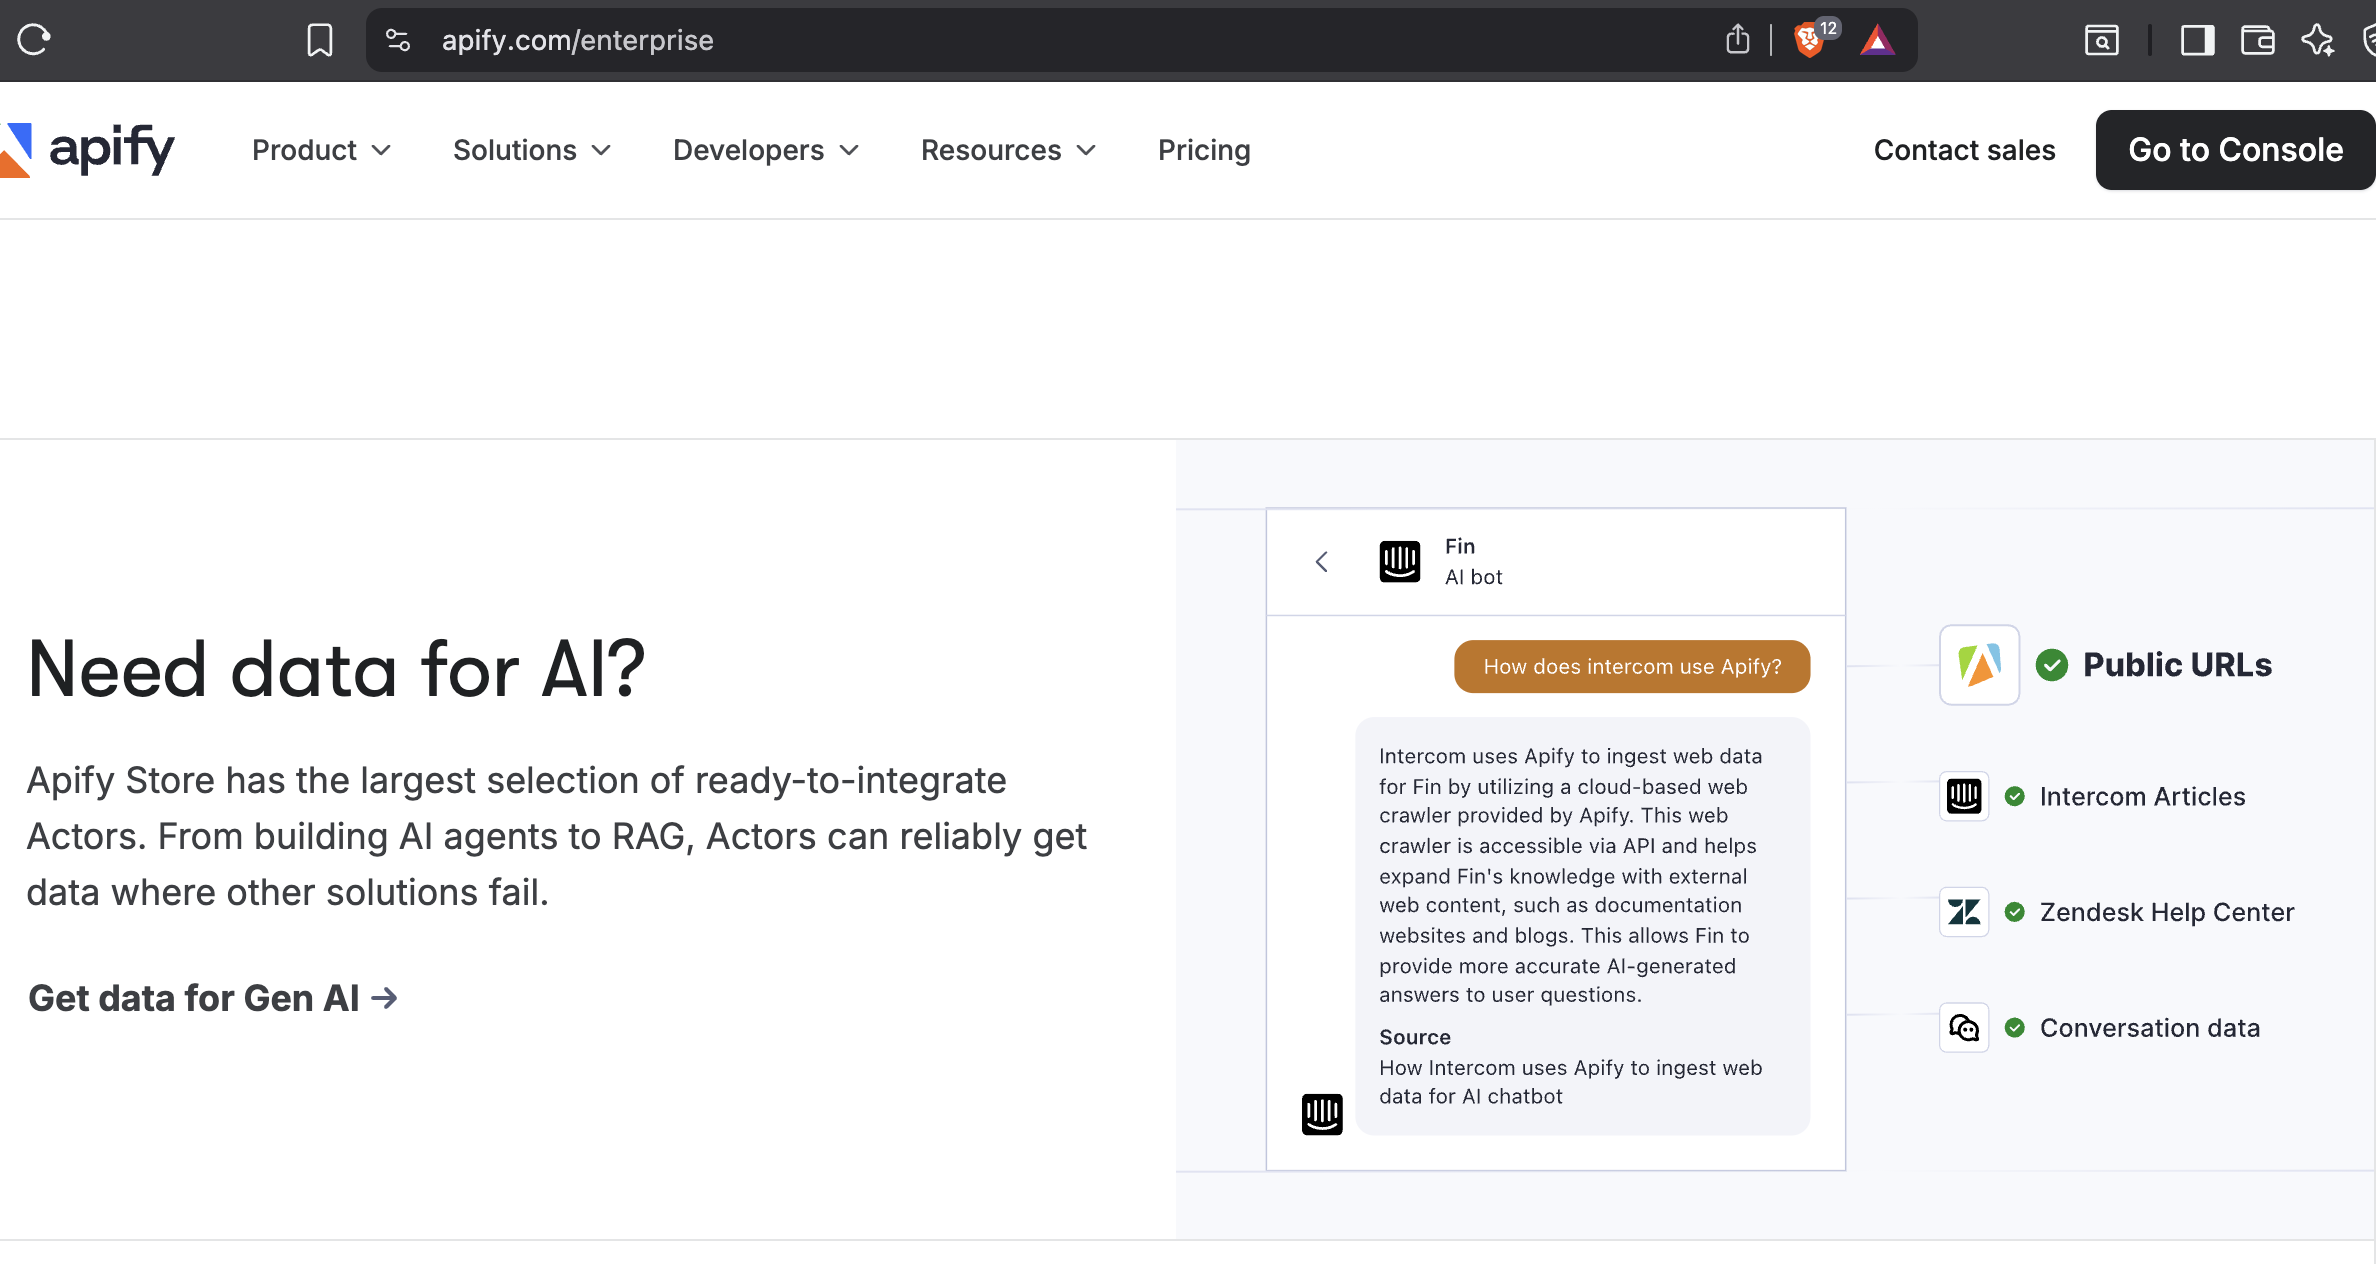
Task: Click the address bar URL apify.com/enterprise
Action: (x=577, y=40)
